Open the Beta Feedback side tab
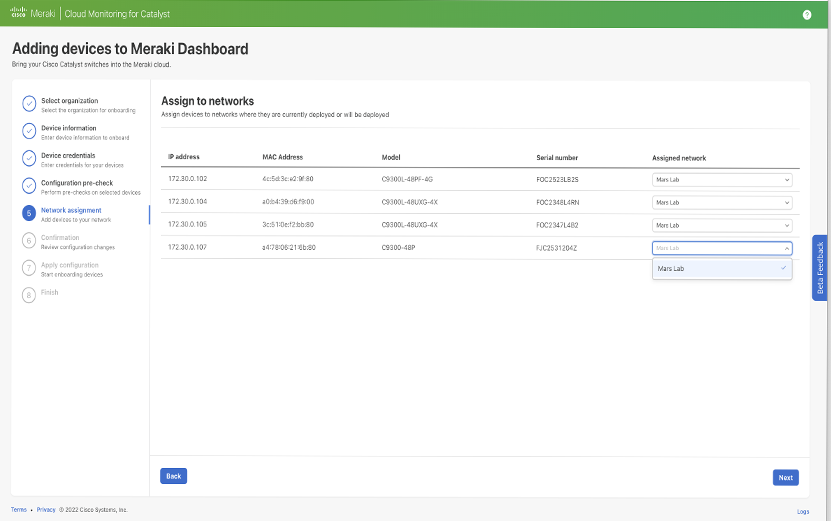Image resolution: width=831 pixels, height=521 pixels. [x=819, y=268]
